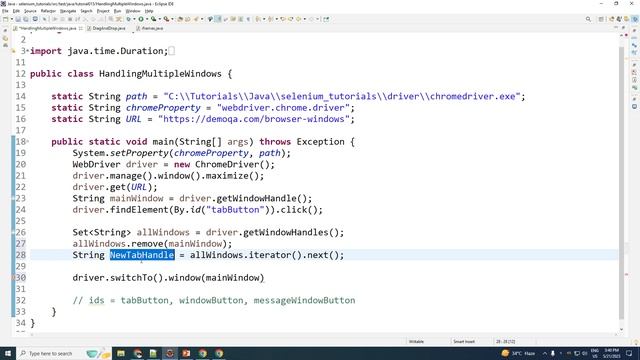Screen dimensions: 640x360
Task: Expand the collapsed import block at line 3
Action: [x=28, y=51]
